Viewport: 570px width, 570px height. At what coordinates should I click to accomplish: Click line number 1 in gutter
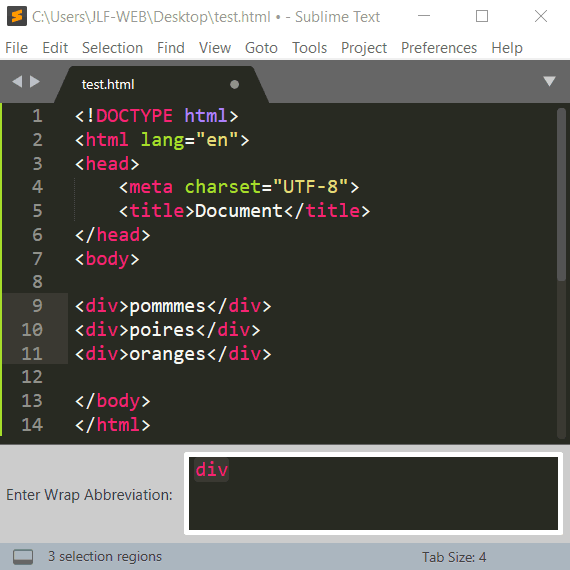pos(37,116)
